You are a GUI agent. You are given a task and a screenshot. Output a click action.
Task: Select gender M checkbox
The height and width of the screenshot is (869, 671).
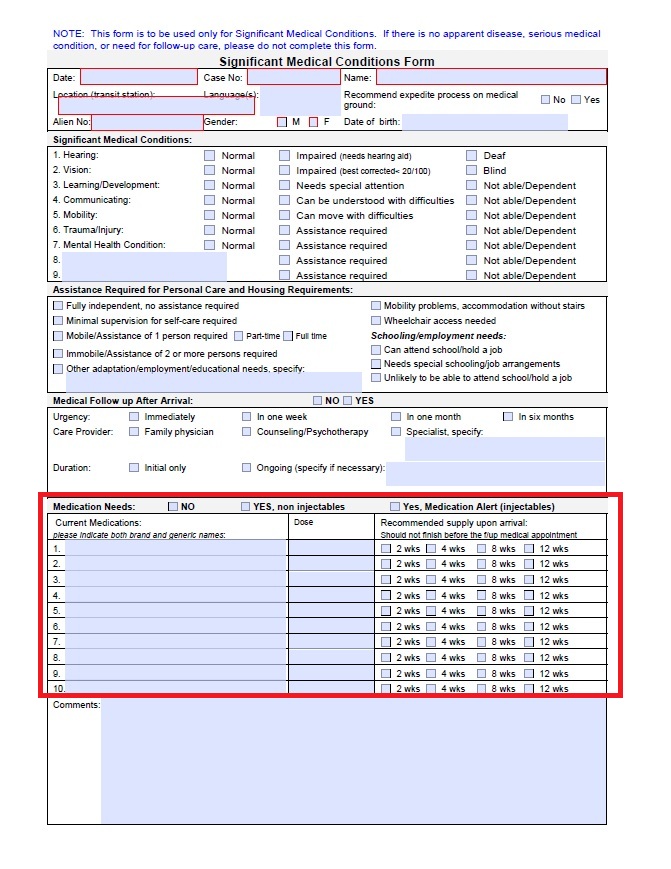pos(282,122)
